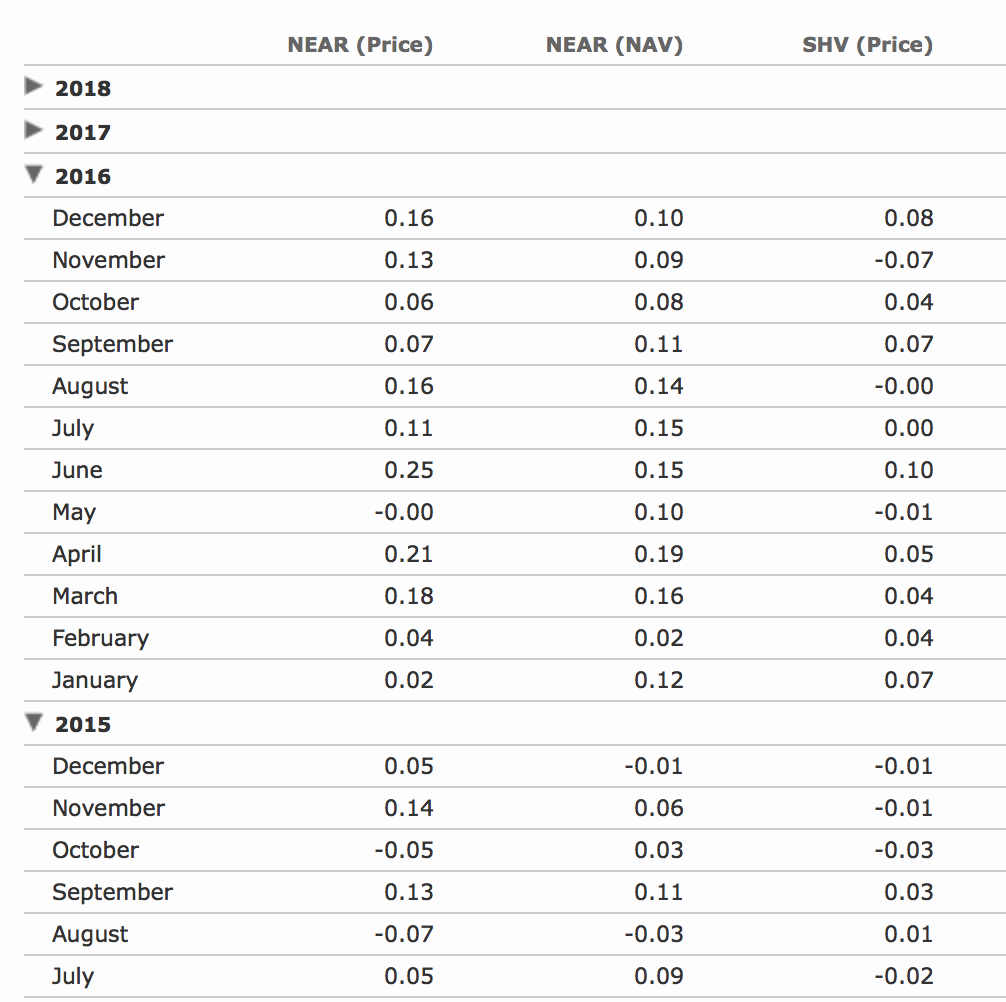Click the June 2016 row label

[77, 470]
